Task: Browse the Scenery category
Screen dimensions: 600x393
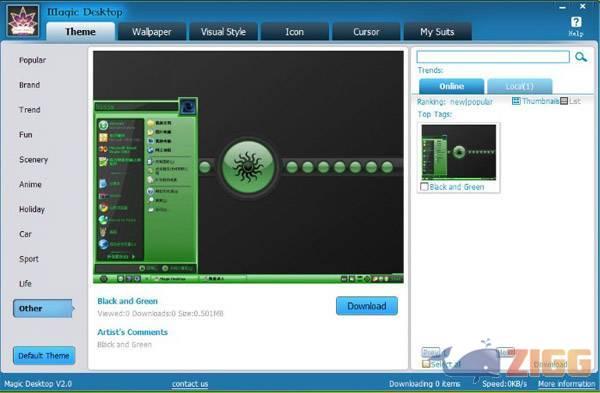Action: pyautogui.click(x=33, y=160)
